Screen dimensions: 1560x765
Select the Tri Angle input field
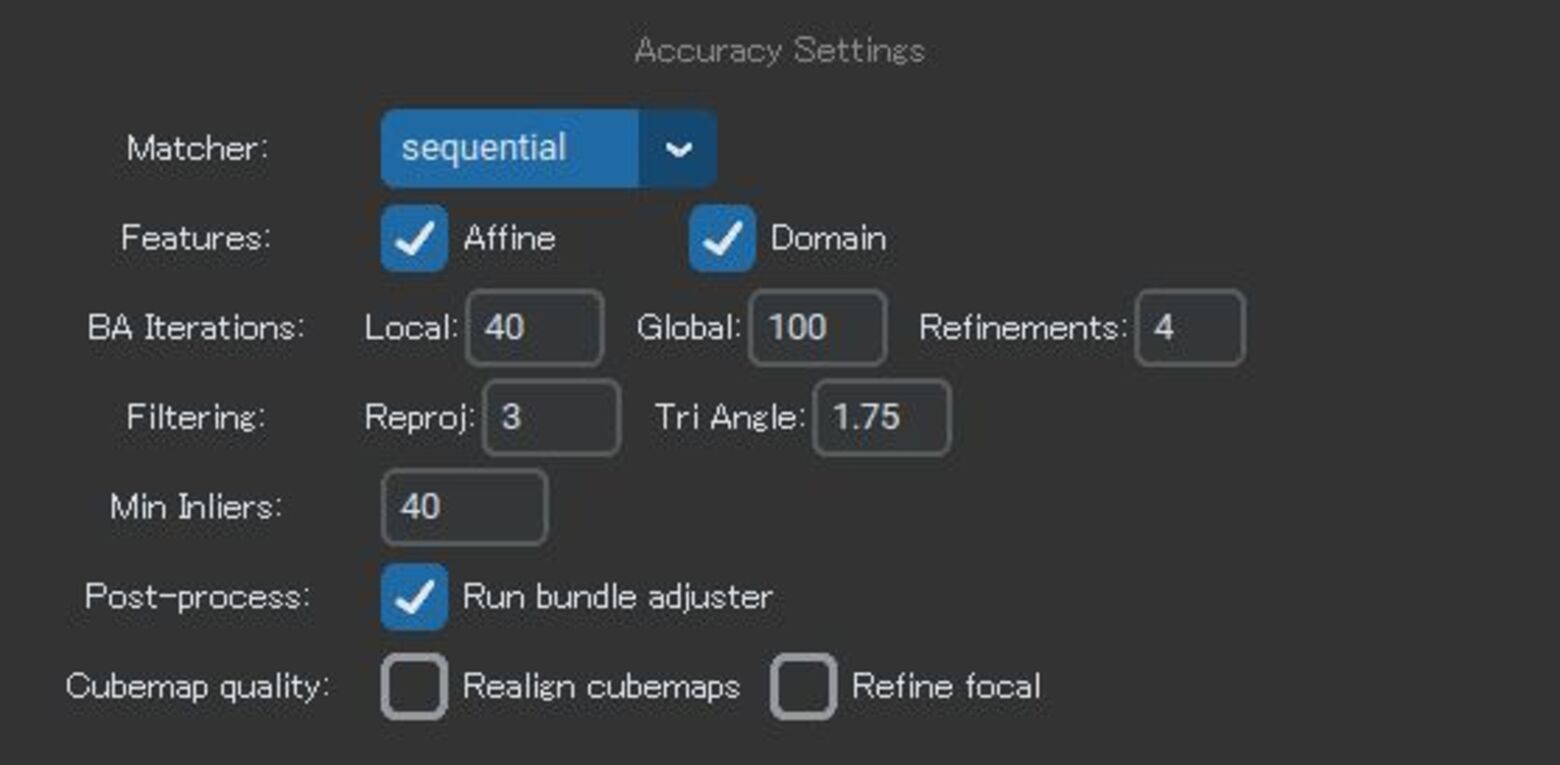click(x=881, y=417)
